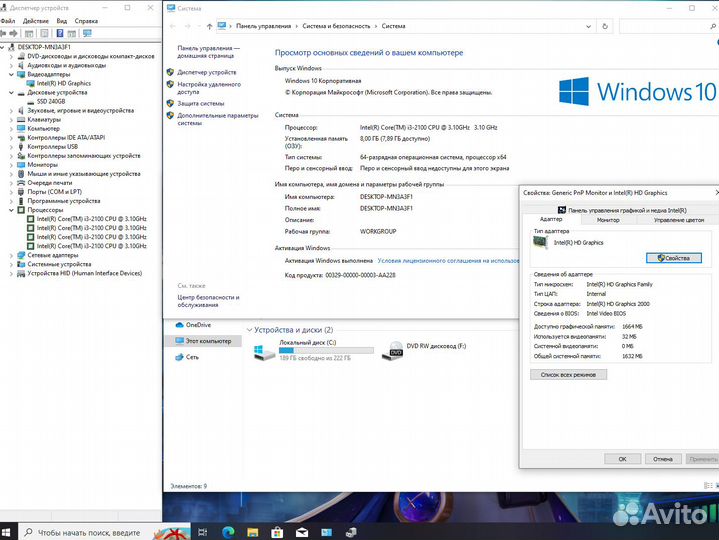
Task: Click Help icon in Device Manager toolbar
Action: (60, 33)
